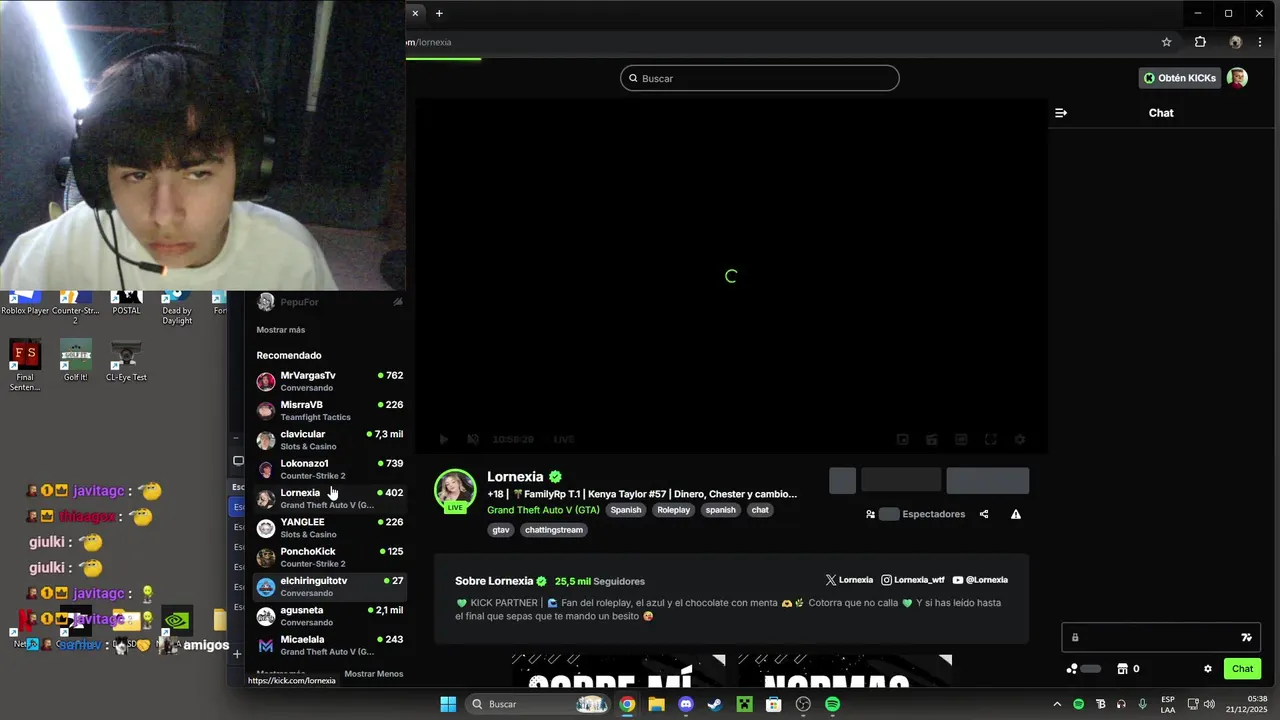Select the Roleplay tag
1280x720 pixels.
pyautogui.click(x=673, y=510)
